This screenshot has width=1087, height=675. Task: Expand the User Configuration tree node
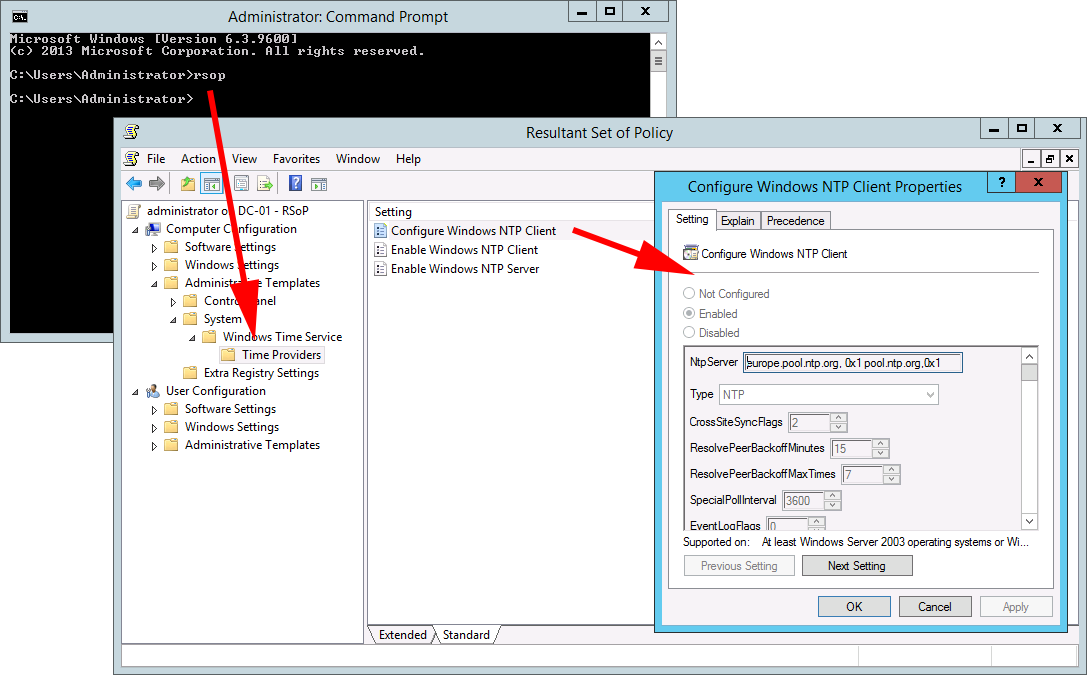134,390
